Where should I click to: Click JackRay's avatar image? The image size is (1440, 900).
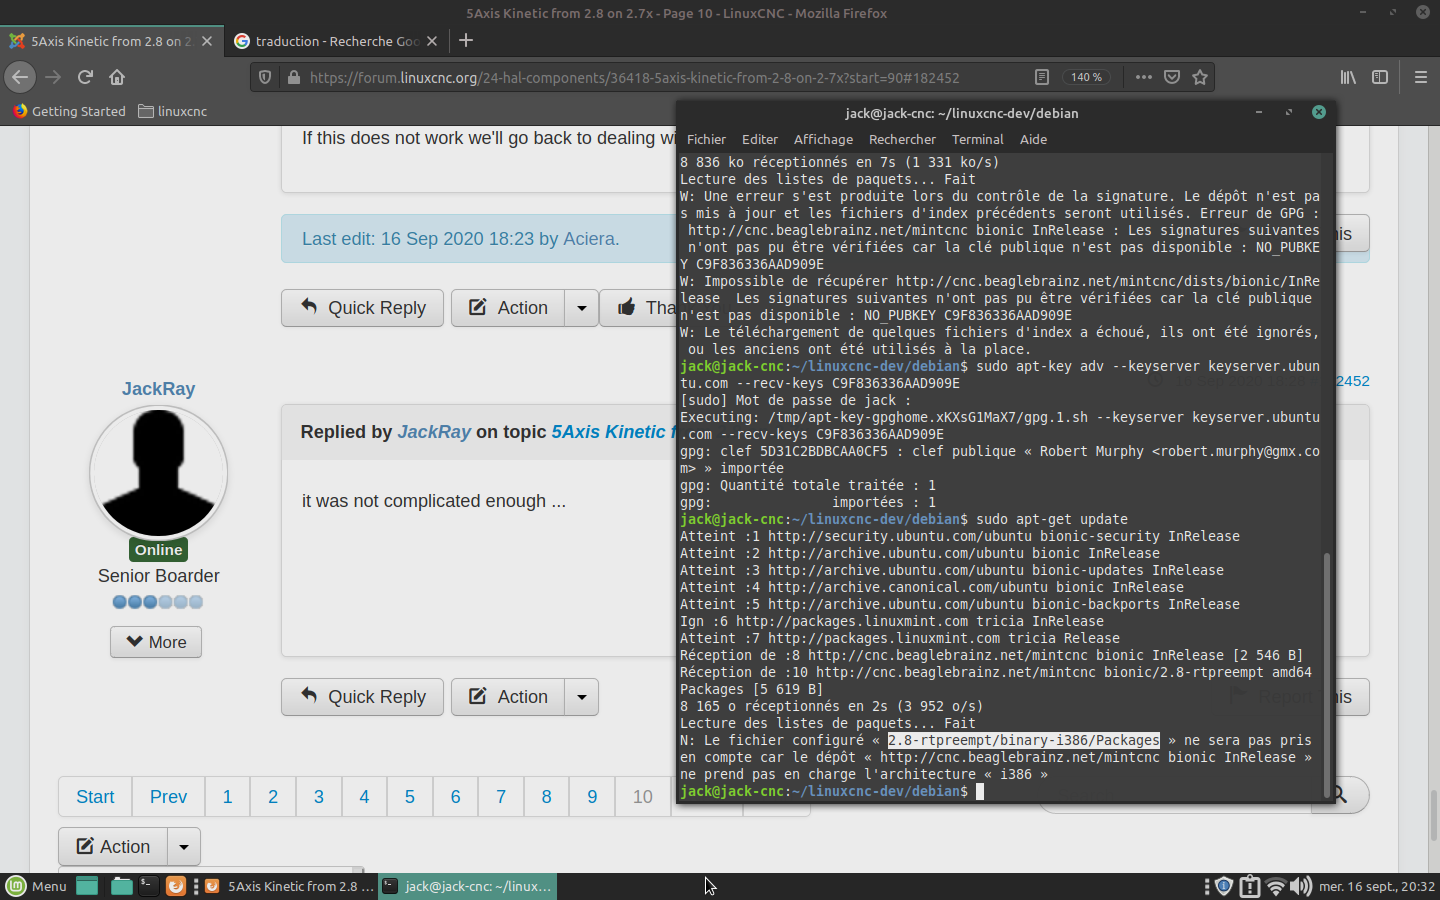pyautogui.click(x=158, y=472)
